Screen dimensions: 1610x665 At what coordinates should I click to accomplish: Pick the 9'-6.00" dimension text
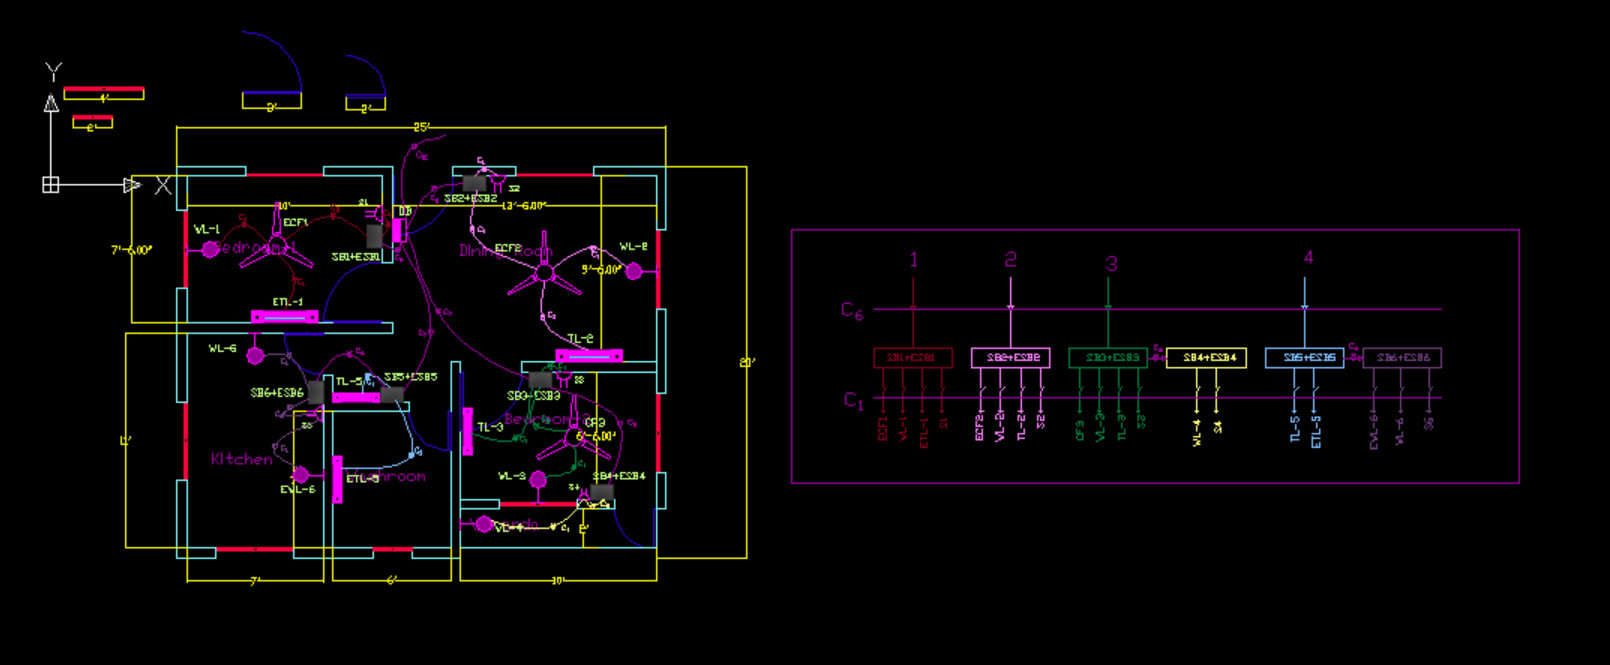602,270
